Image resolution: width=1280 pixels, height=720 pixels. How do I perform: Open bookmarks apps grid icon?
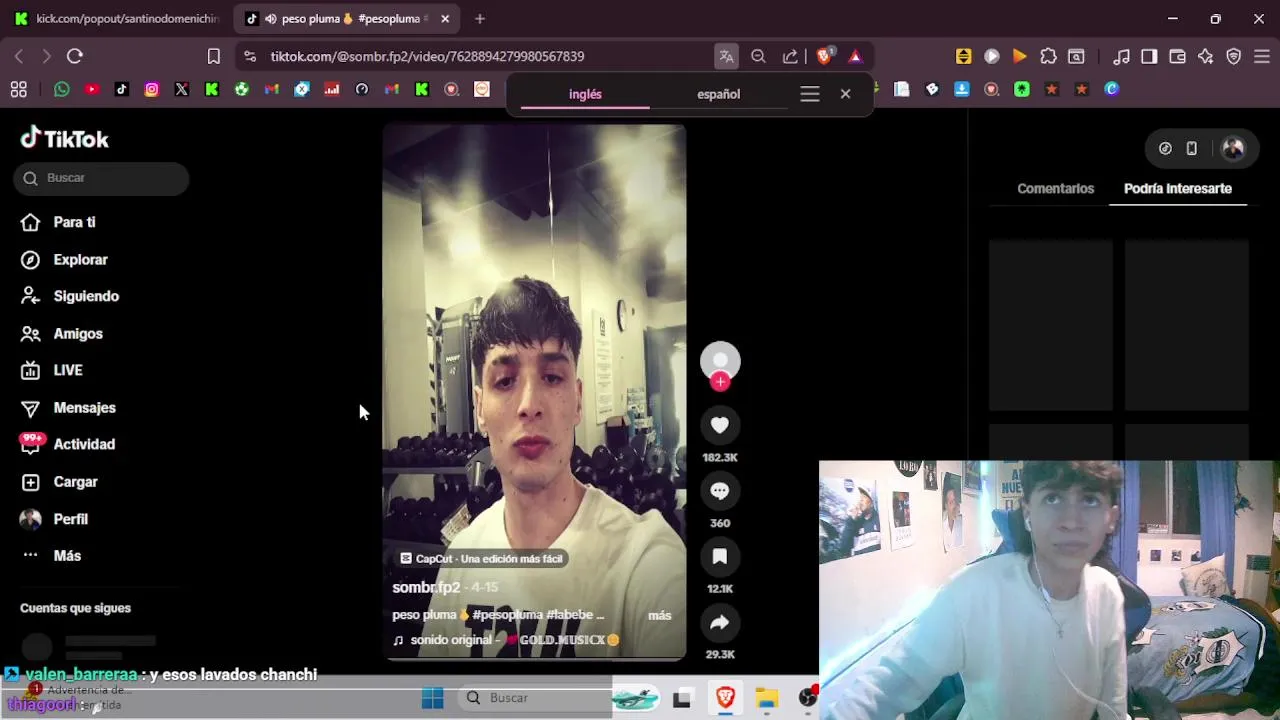[19, 89]
